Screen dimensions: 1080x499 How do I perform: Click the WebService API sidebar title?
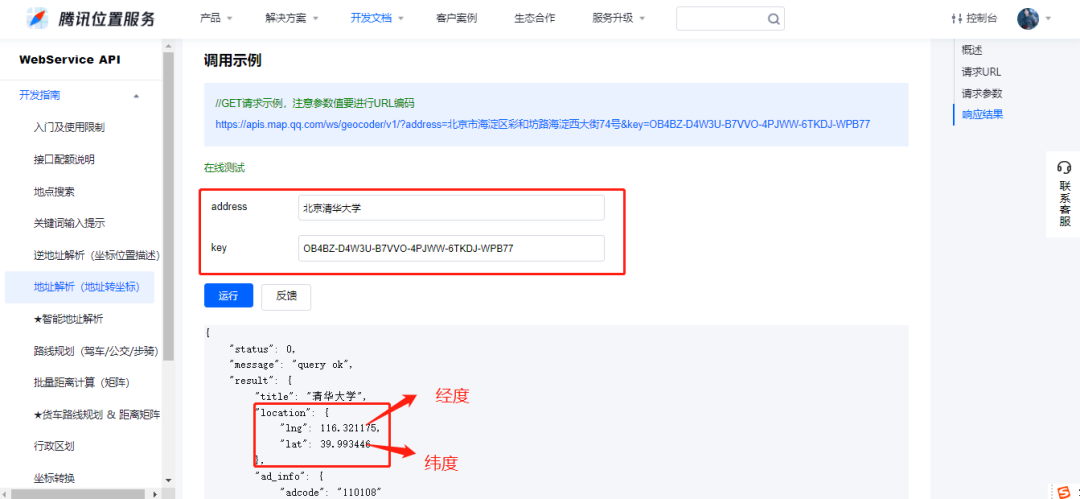coord(70,60)
